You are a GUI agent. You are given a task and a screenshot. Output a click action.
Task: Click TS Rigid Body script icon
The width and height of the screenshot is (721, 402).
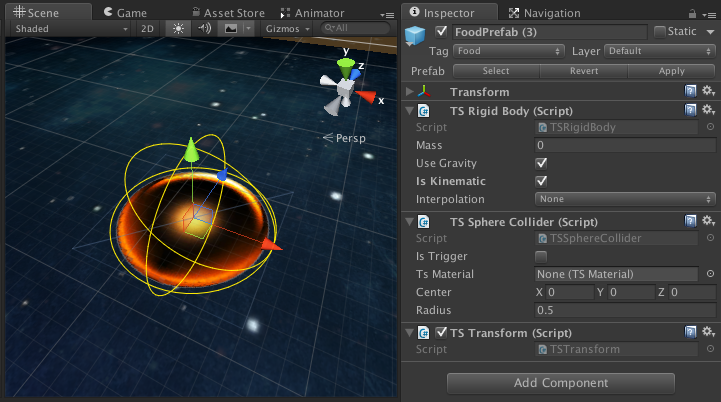click(x=423, y=111)
